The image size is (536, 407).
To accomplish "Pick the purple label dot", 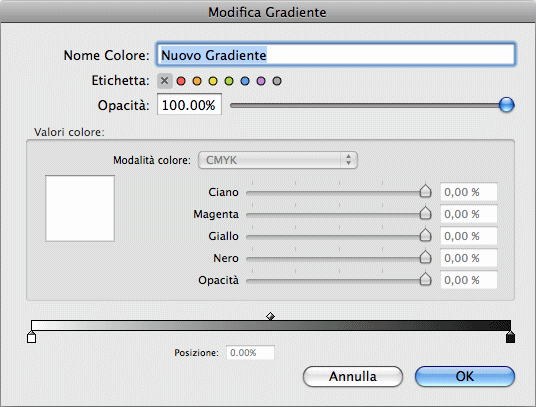I will (261, 81).
